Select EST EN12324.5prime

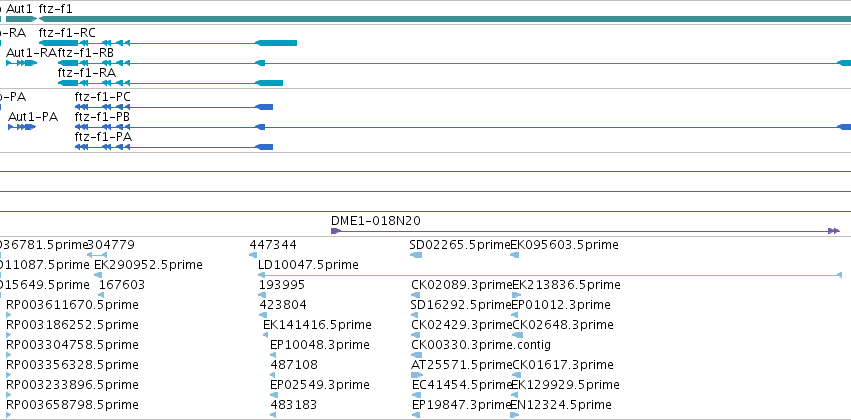[x=561, y=405]
